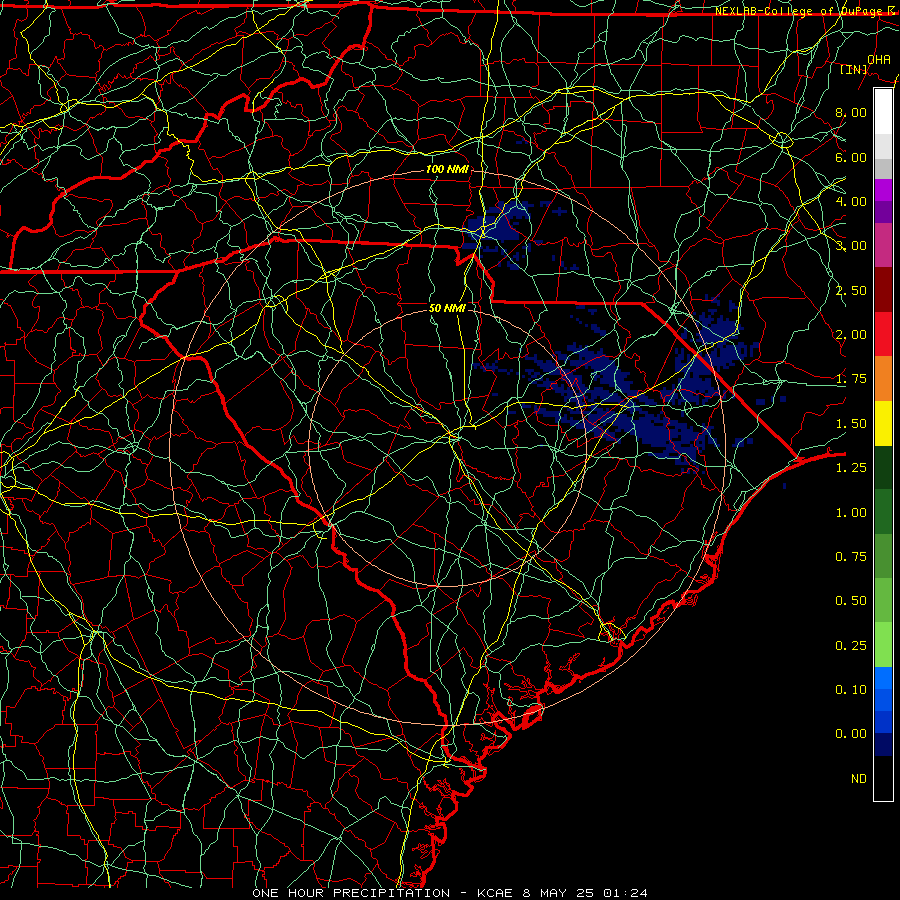Viewport: 900px width, 900px height.
Task: Click the 8.00 legend value
Action: point(851,112)
